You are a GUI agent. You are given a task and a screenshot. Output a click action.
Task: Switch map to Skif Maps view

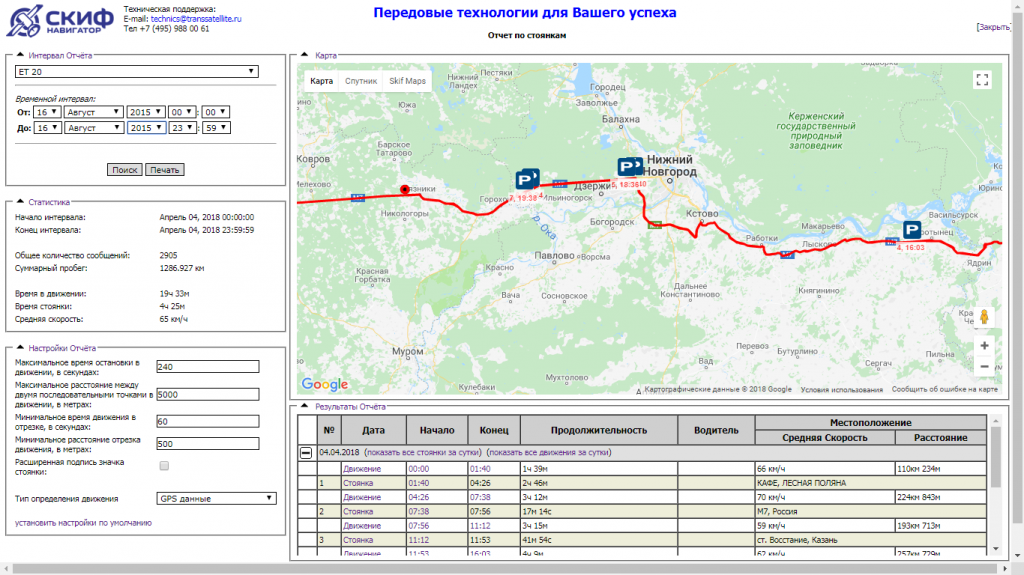pyautogui.click(x=408, y=81)
